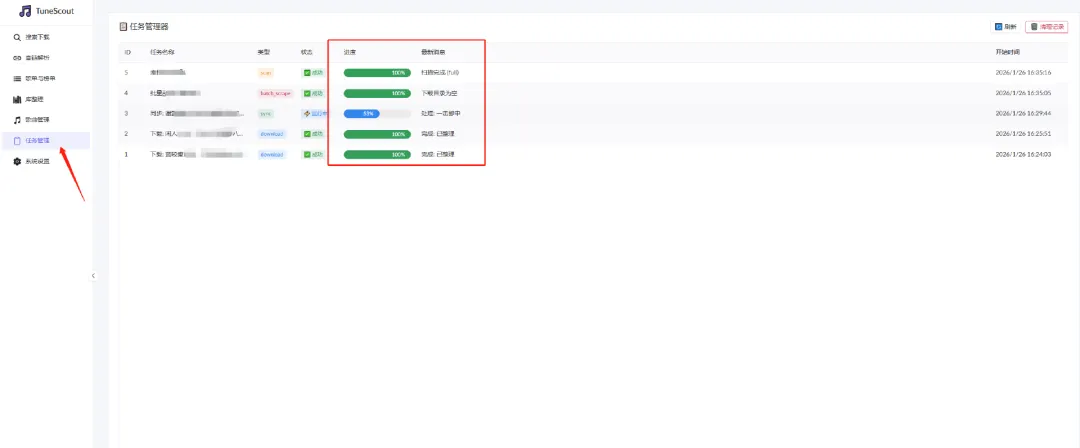The width and height of the screenshot is (1080, 448).
Task: Click the timestamp 2026/1/26 16:25:51
Action: coord(1023,134)
